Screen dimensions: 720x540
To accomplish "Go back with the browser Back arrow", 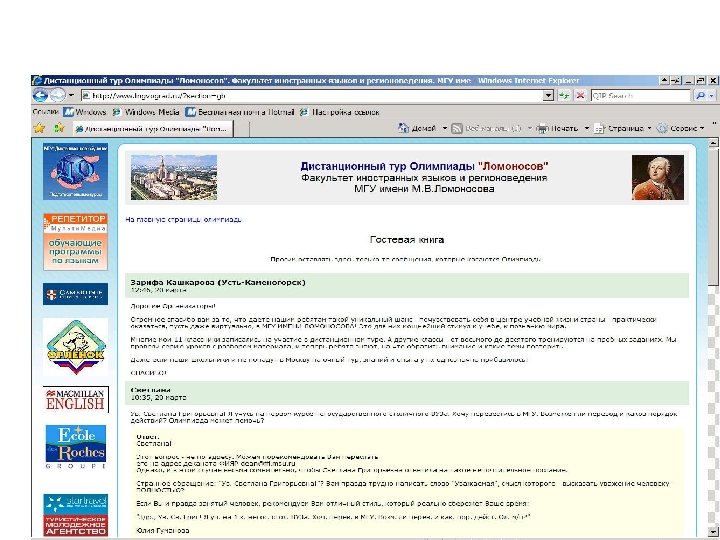I will [x=40, y=96].
